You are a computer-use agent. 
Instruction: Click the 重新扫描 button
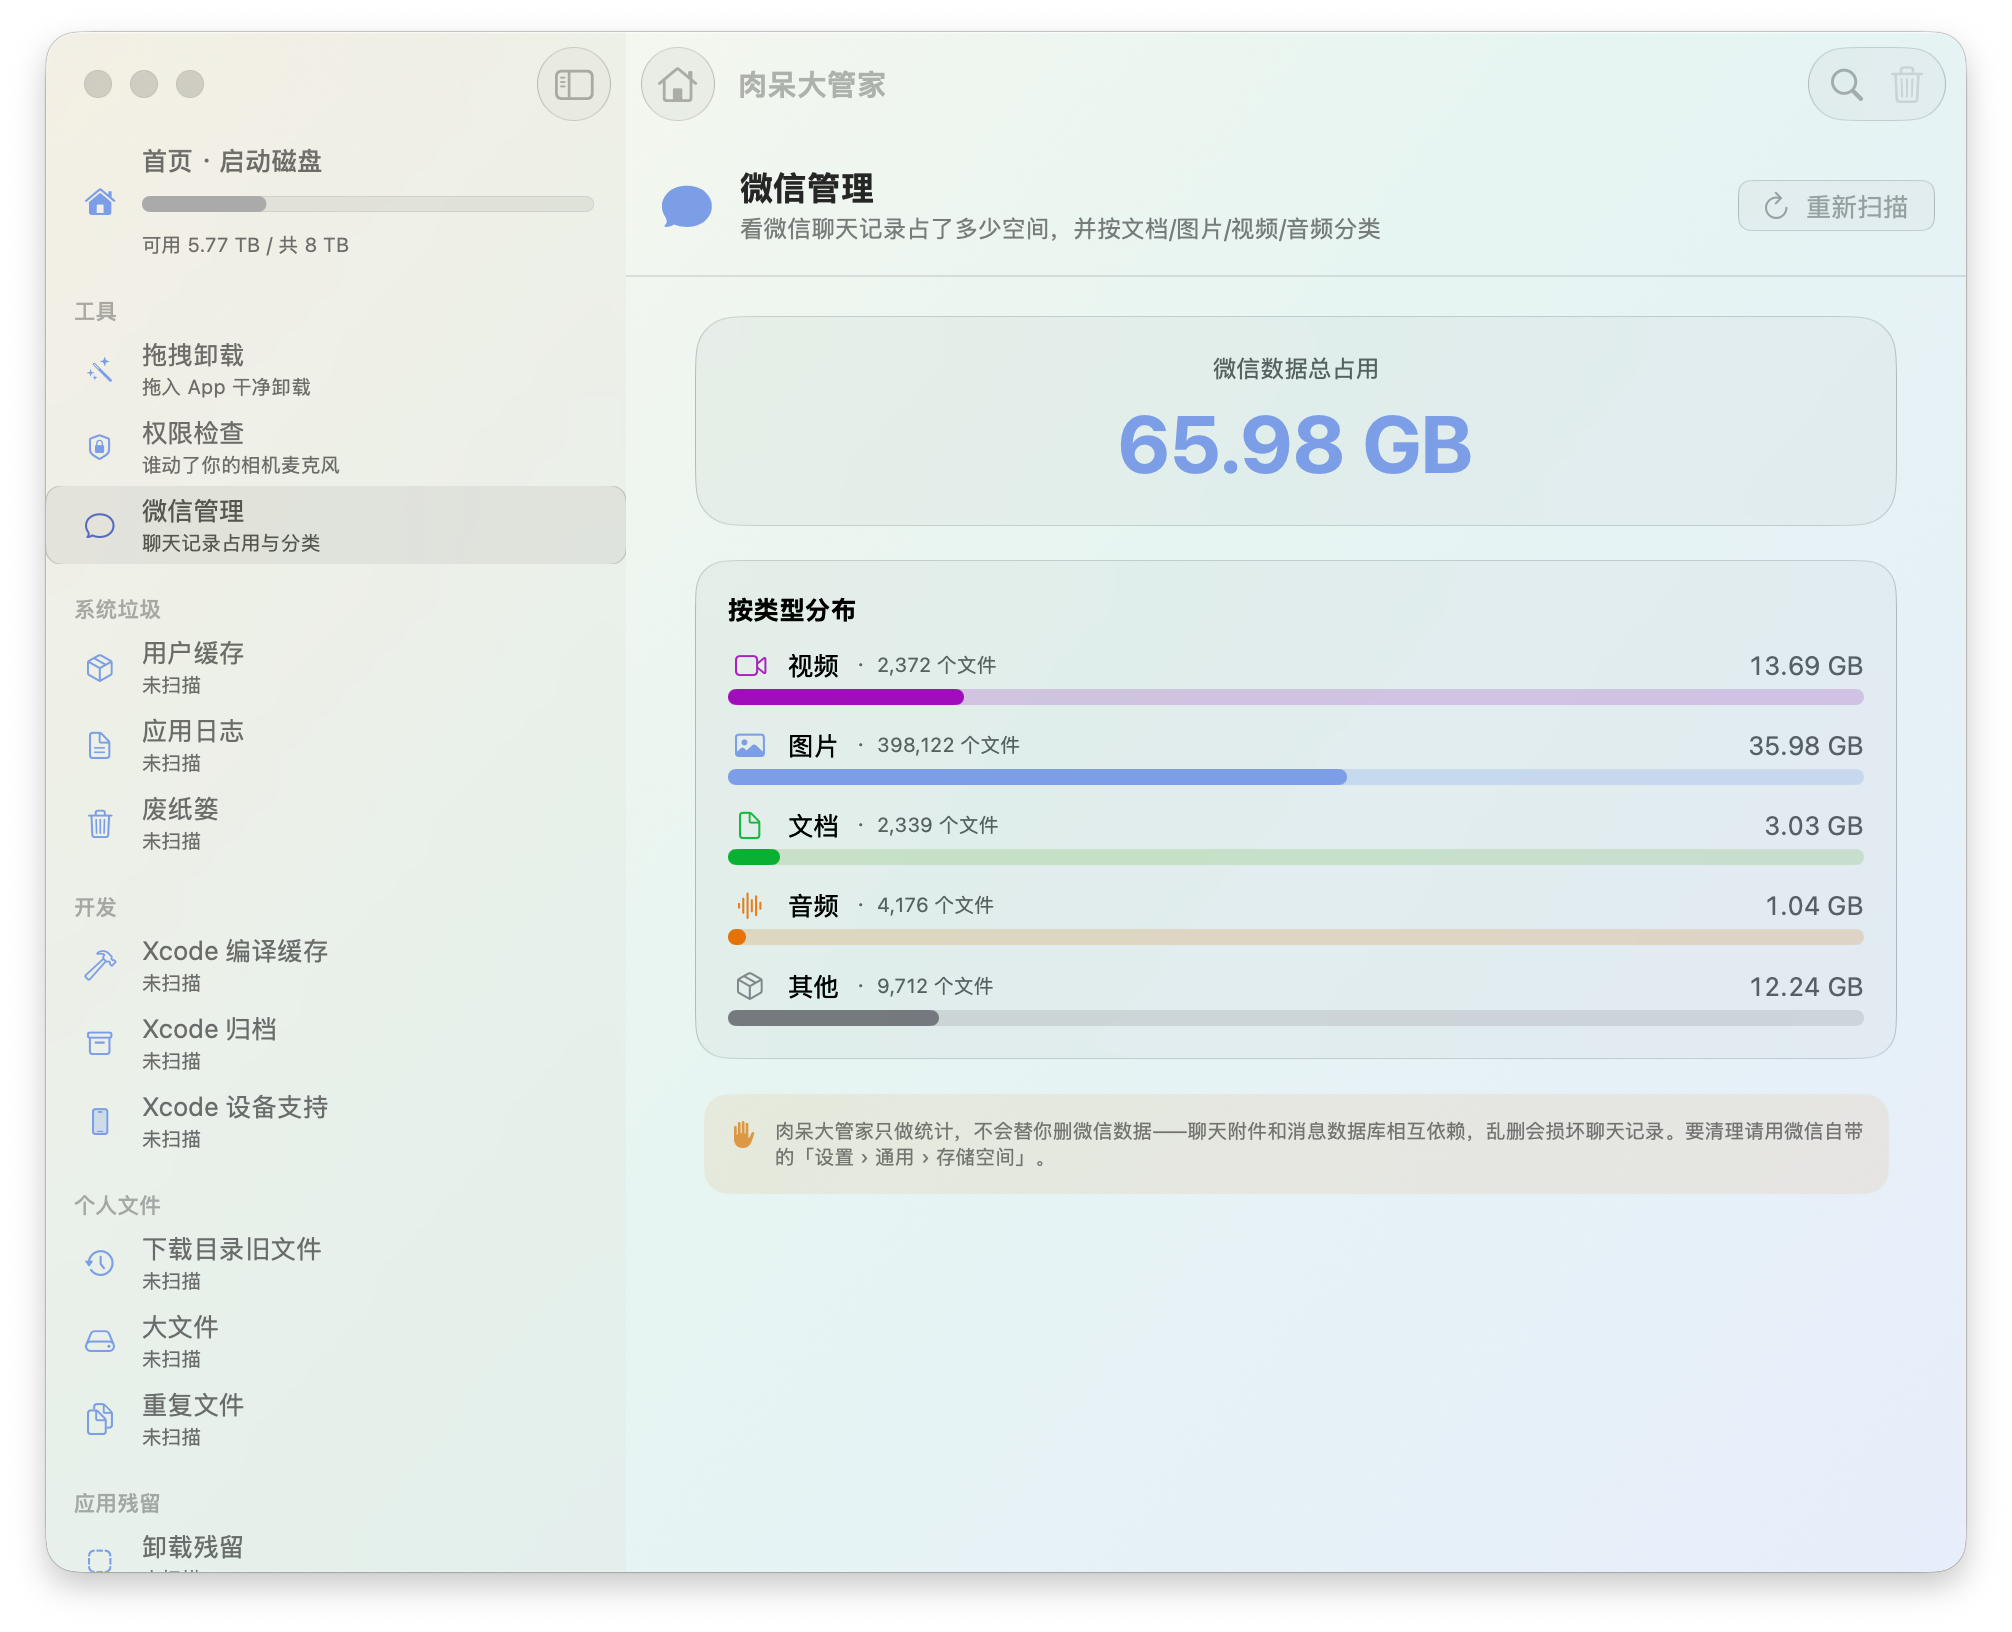[x=1836, y=206]
